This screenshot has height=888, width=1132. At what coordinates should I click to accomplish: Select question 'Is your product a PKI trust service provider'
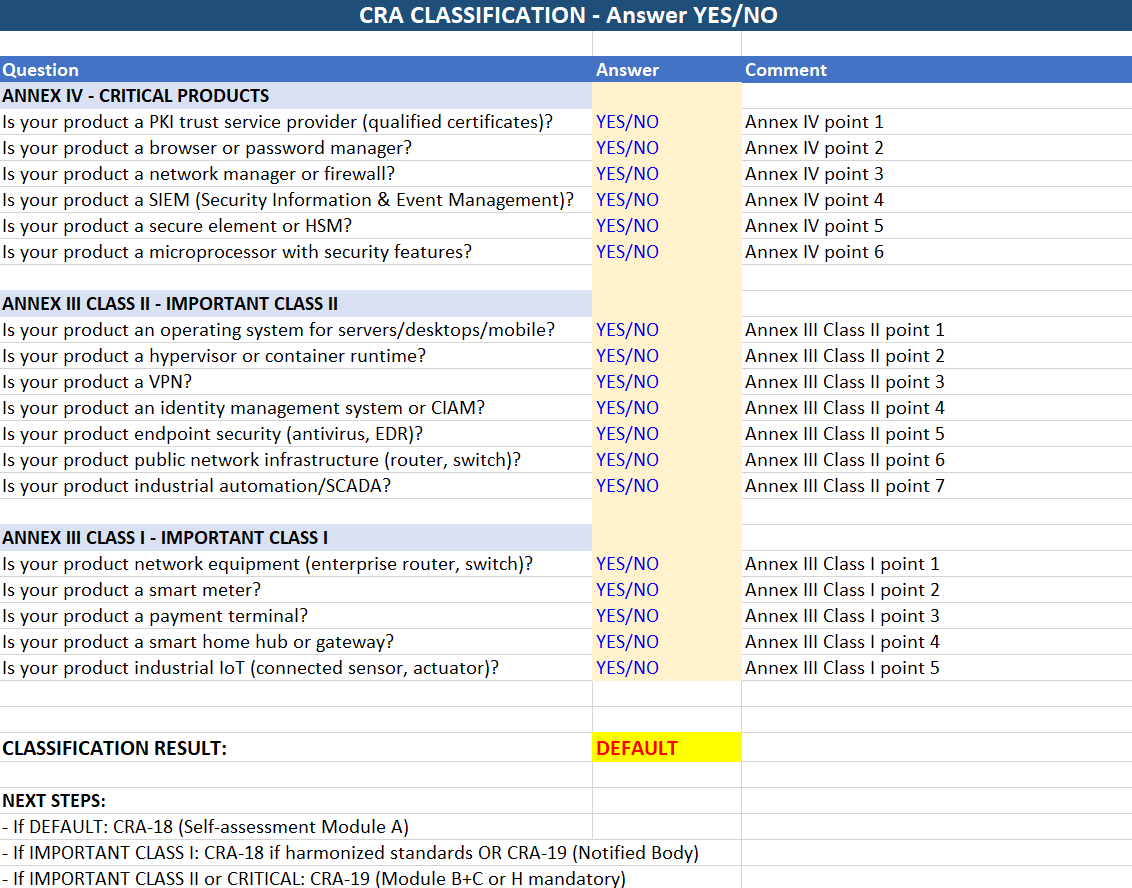point(278,122)
